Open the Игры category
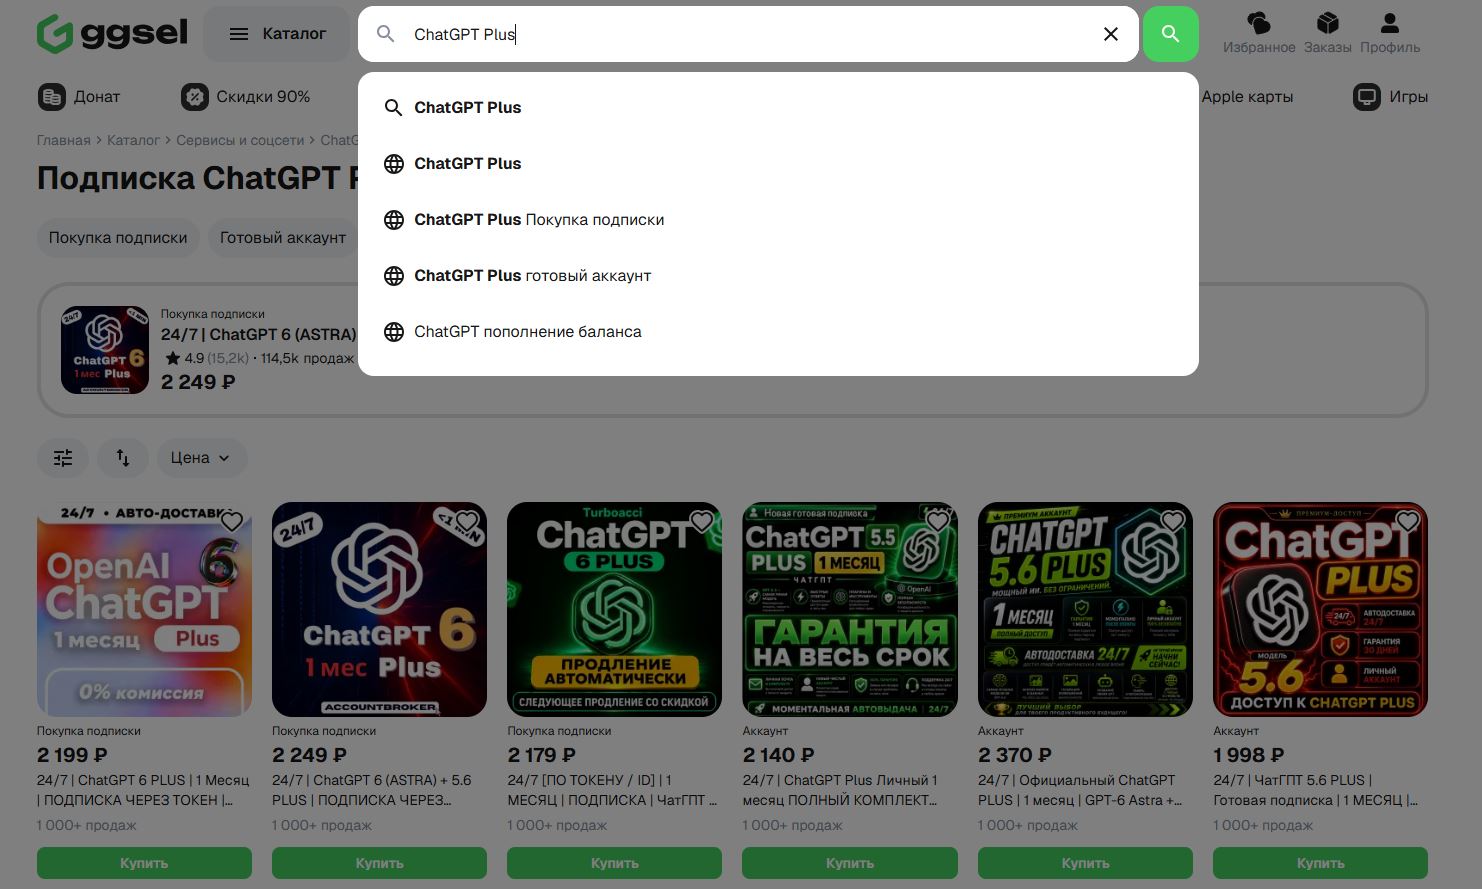The image size is (1482, 889). (1390, 97)
